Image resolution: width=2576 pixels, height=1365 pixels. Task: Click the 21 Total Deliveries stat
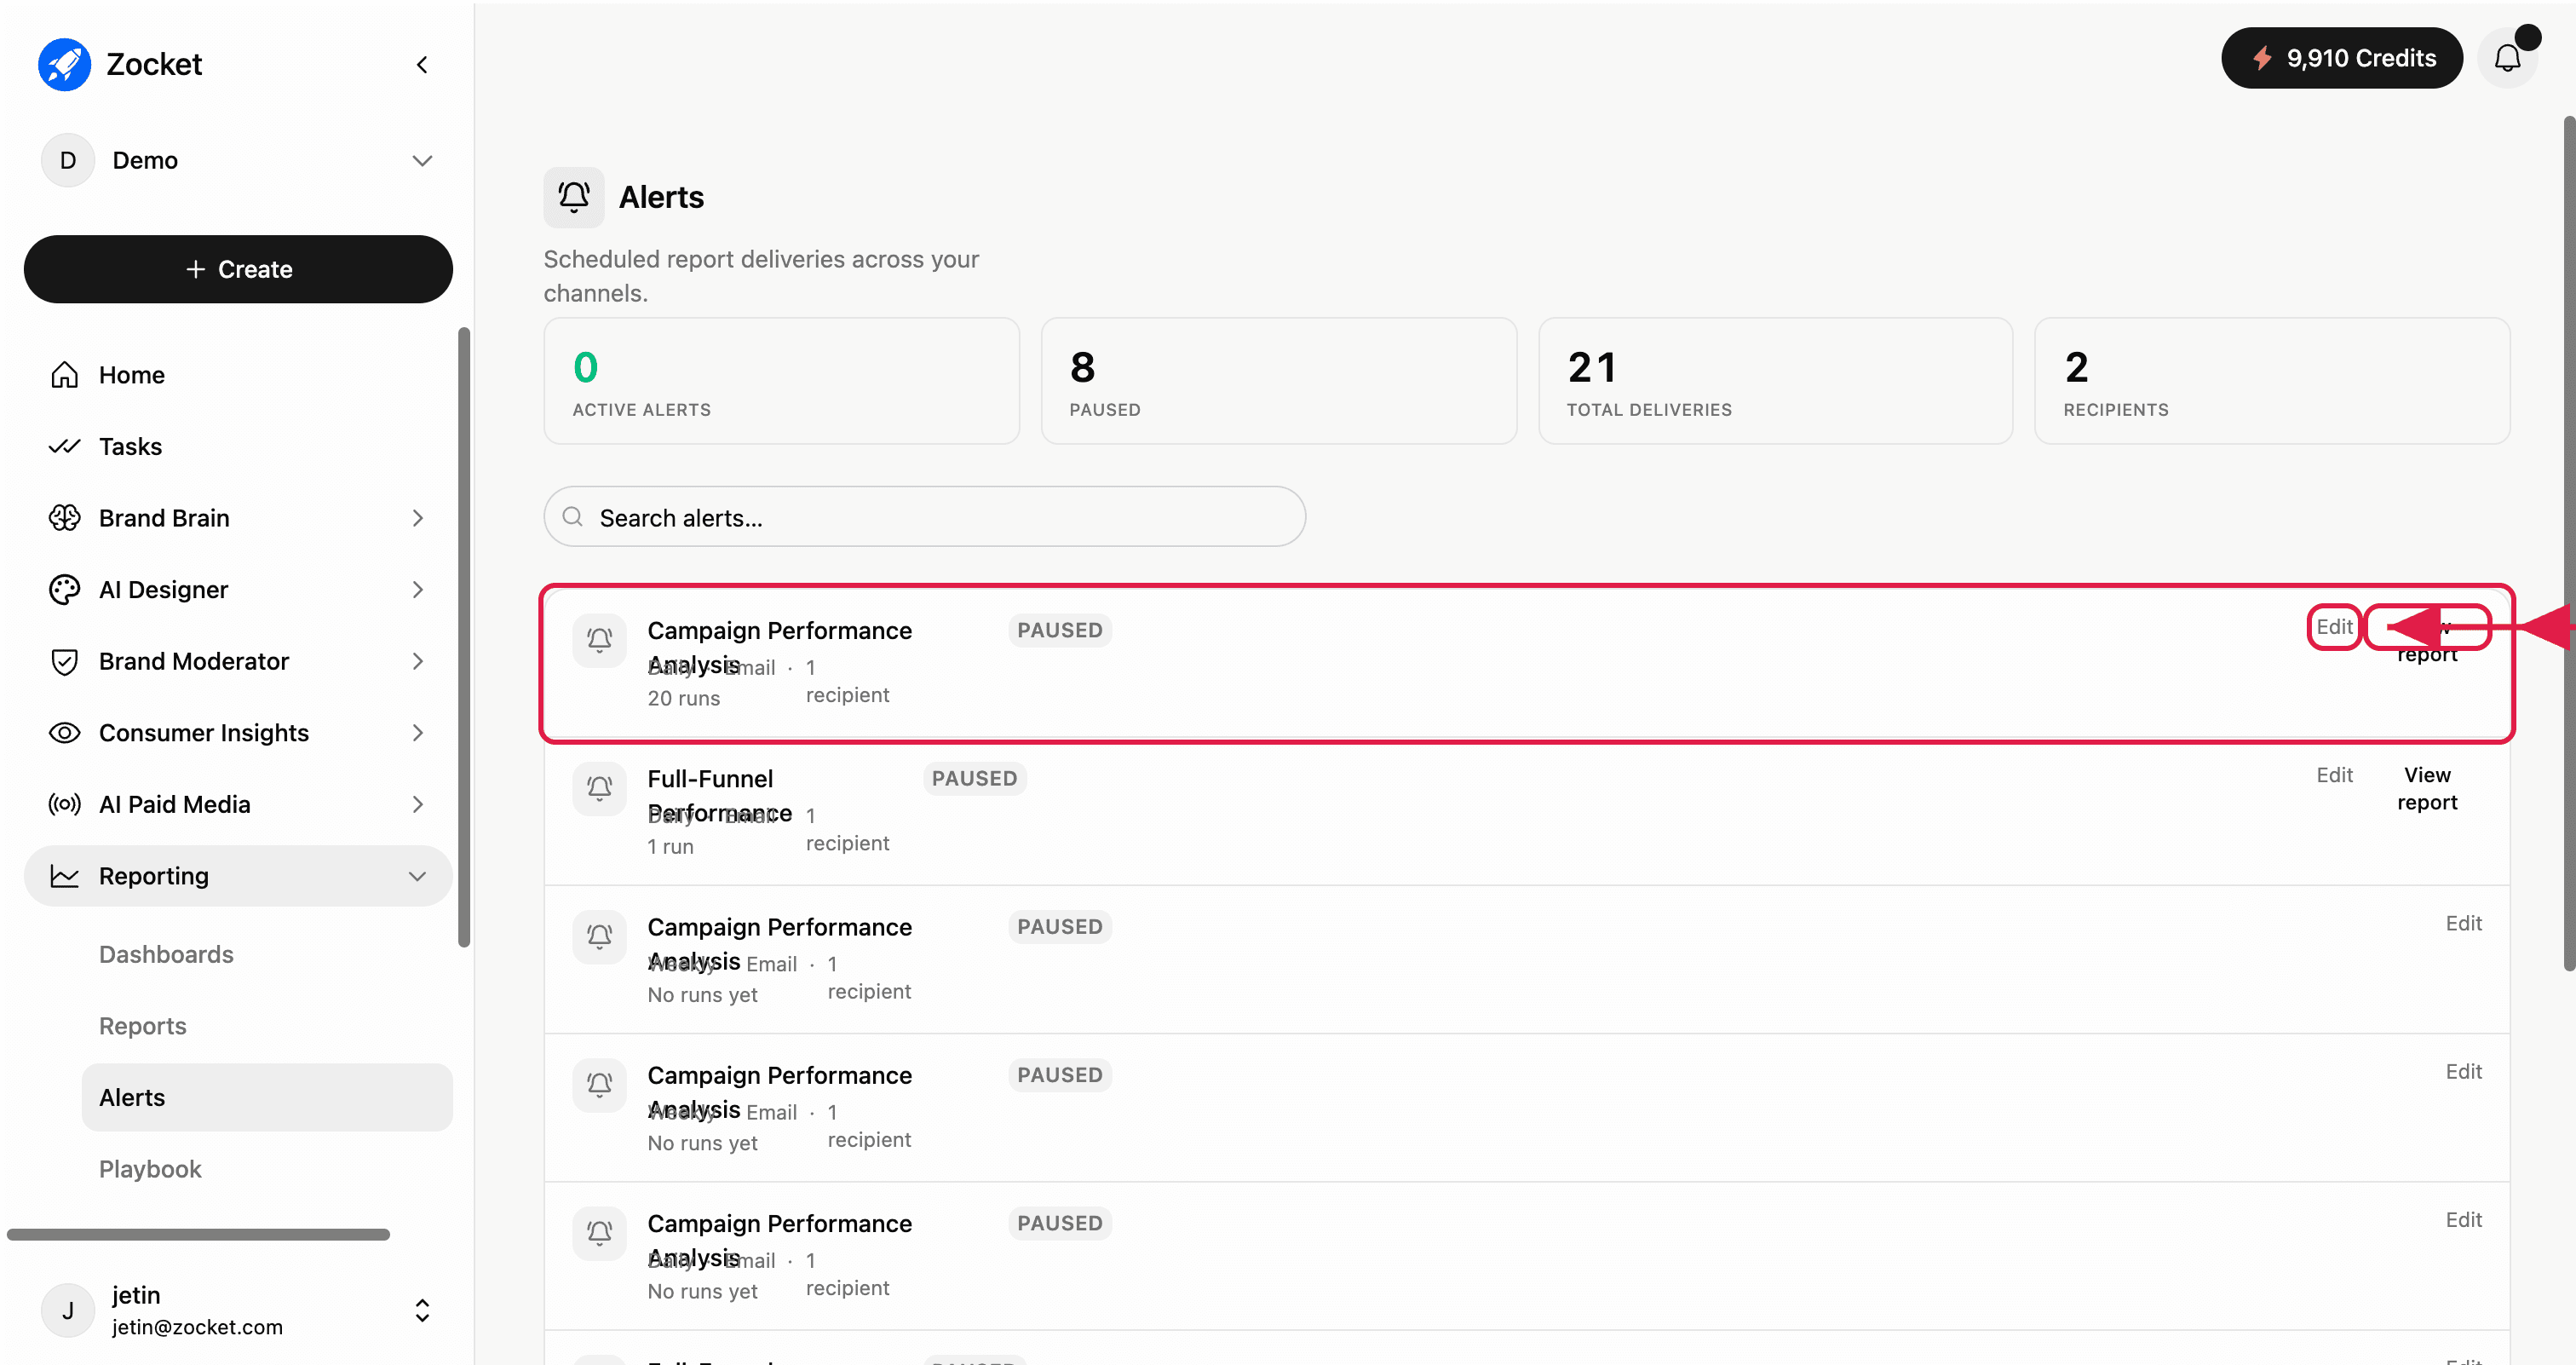click(x=1776, y=381)
